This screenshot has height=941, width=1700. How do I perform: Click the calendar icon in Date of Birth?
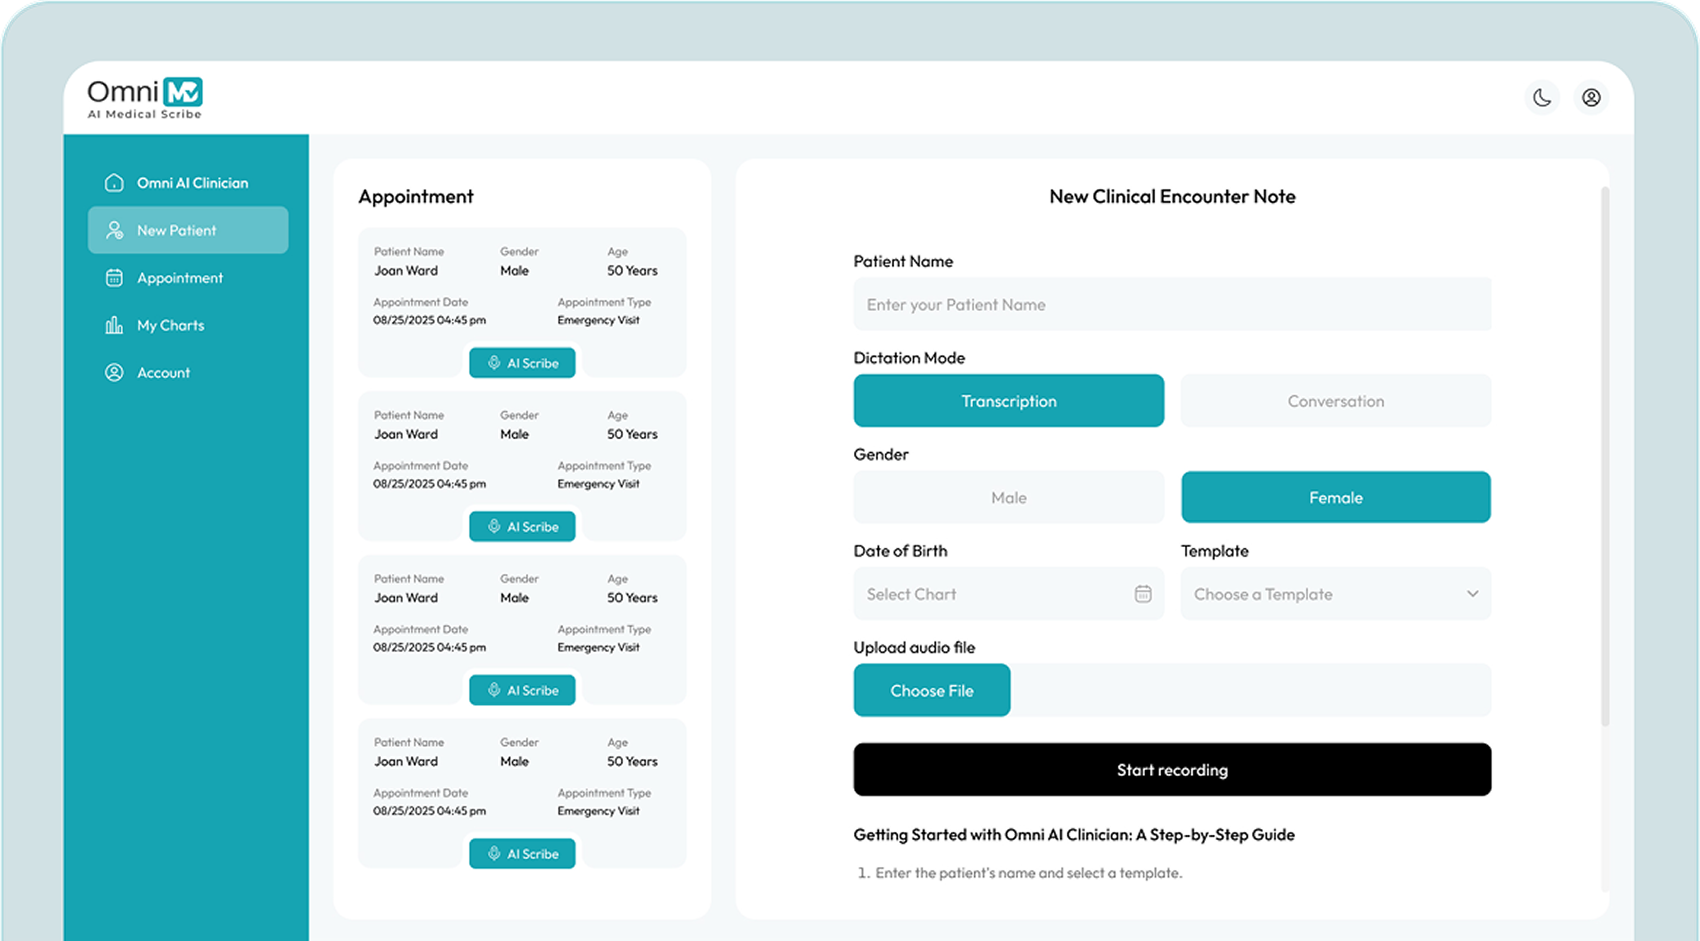pos(1143,594)
